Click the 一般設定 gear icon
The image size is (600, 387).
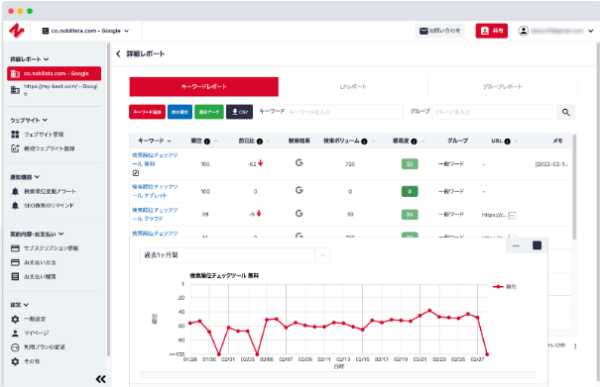coord(15,319)
